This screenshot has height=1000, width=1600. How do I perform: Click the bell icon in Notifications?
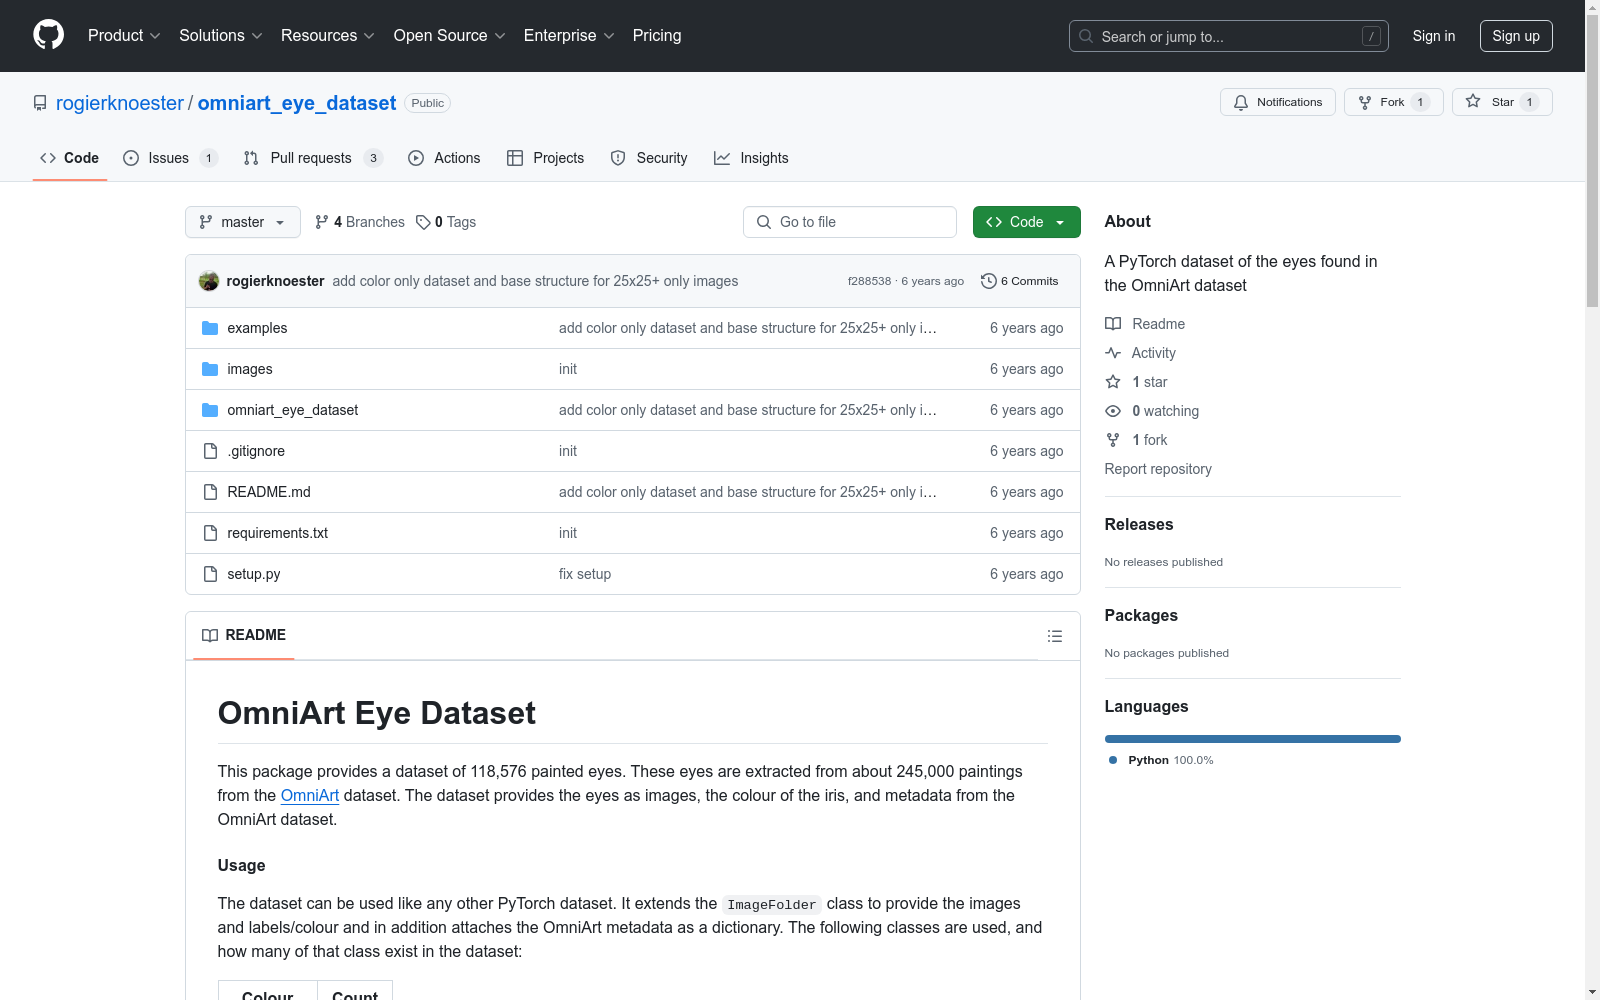[1241, 102]
